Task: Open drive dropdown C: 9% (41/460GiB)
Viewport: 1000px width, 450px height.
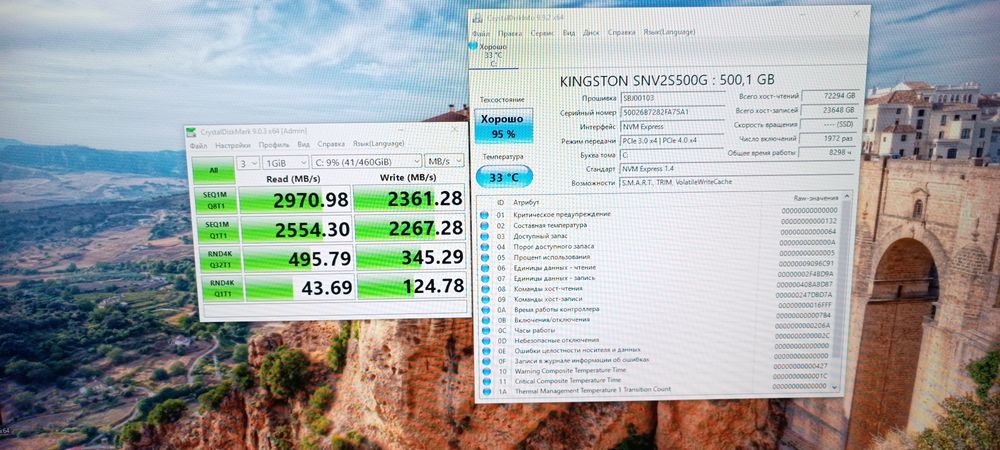Action: [368, 161]
